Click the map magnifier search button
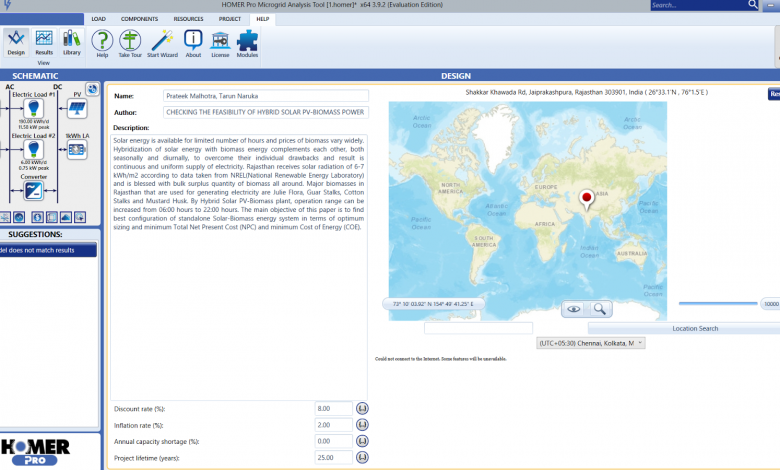The image size is (780, 470). (x=601, y=309)
